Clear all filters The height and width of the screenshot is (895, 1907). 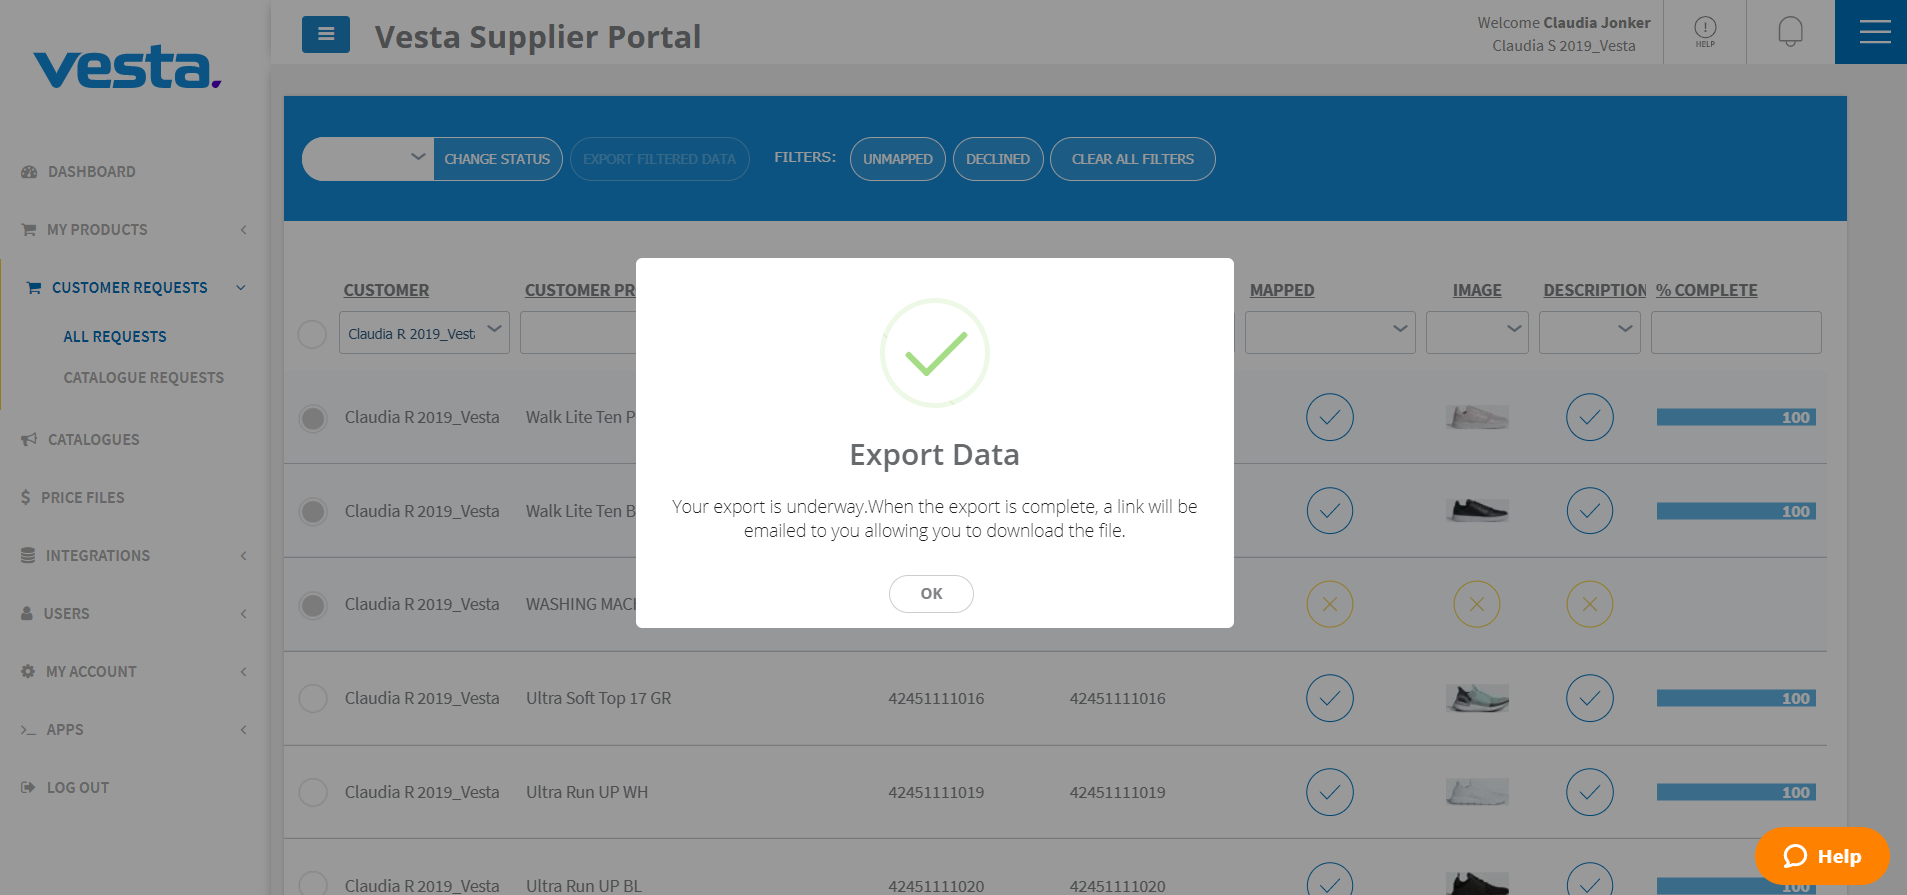1132,159
